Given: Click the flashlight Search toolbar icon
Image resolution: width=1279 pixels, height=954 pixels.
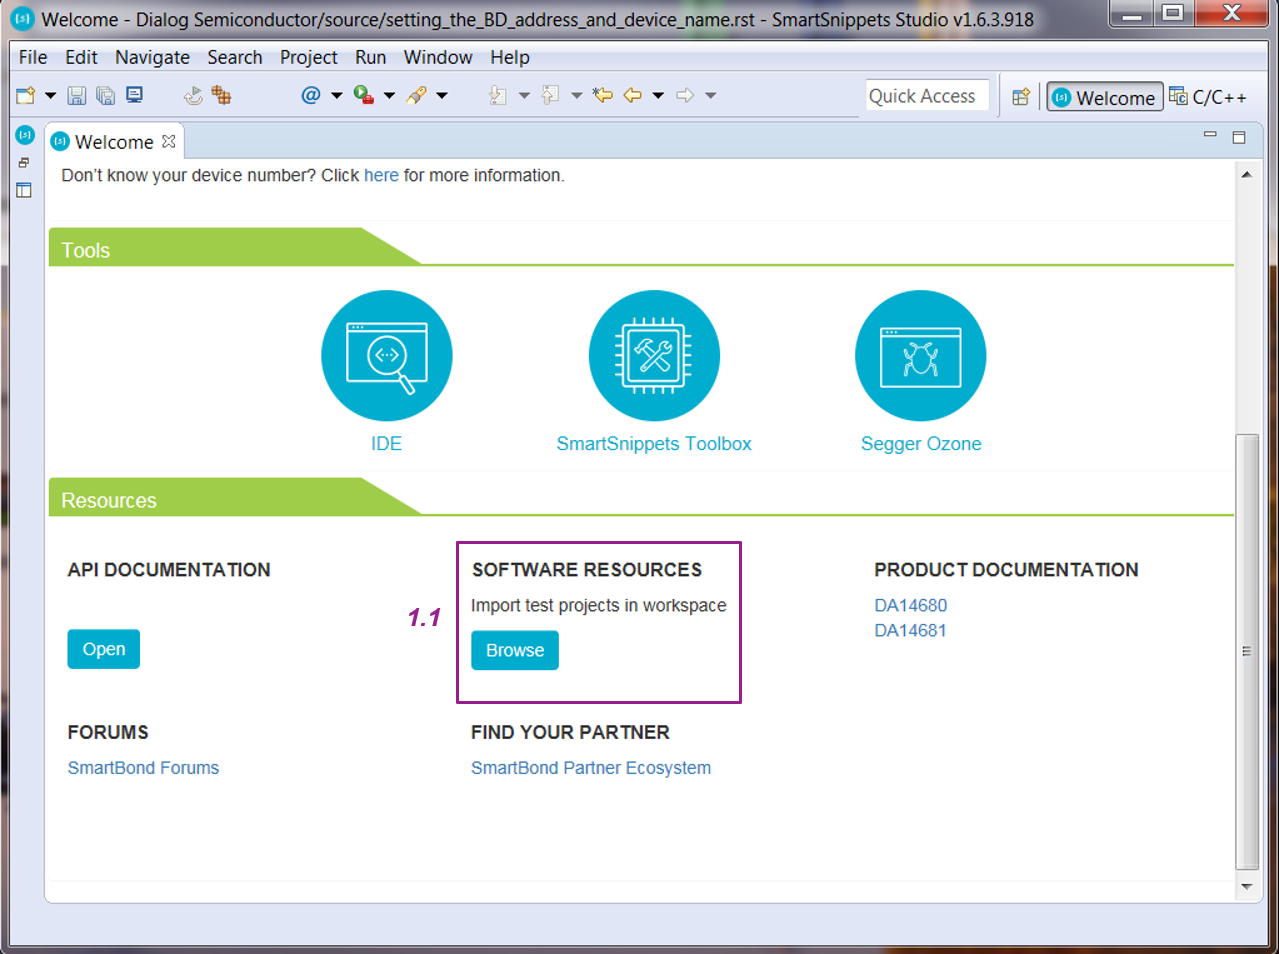Looking at the screenshot, I should point(417,96).
